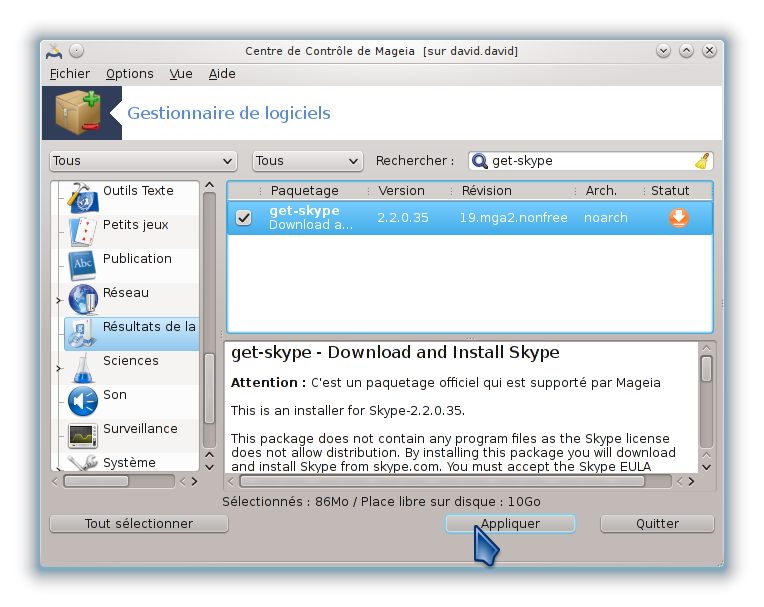This screenshot has height=607, width=764.
Task: Open the second Tous dropdown
Action: [307, 161]
